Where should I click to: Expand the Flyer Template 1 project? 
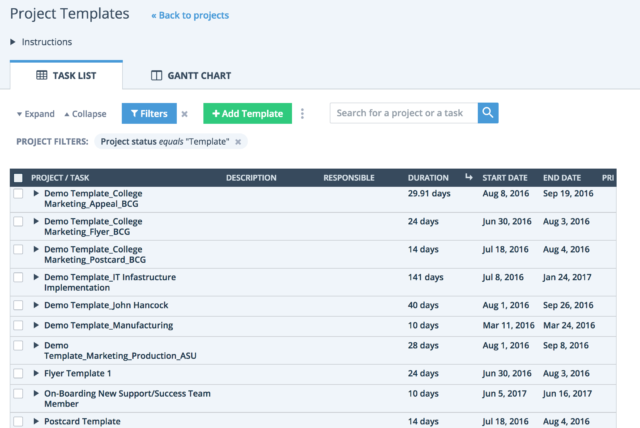(36, 373)
